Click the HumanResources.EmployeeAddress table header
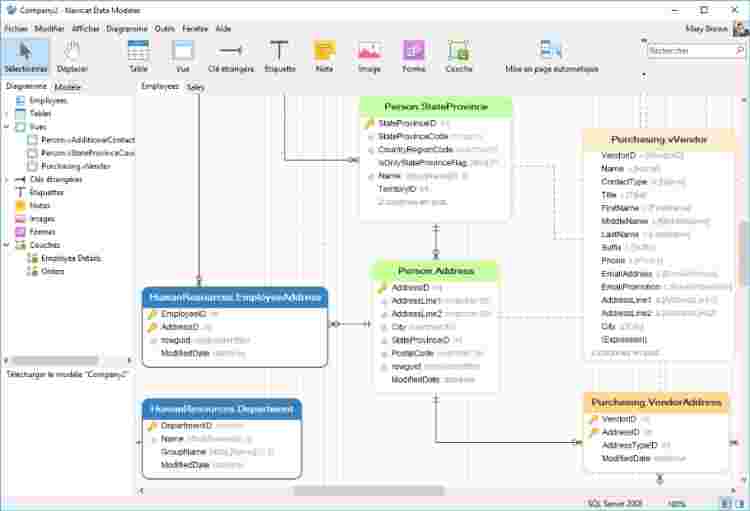Viewport: 750px width, 511px height. (235, 298)
